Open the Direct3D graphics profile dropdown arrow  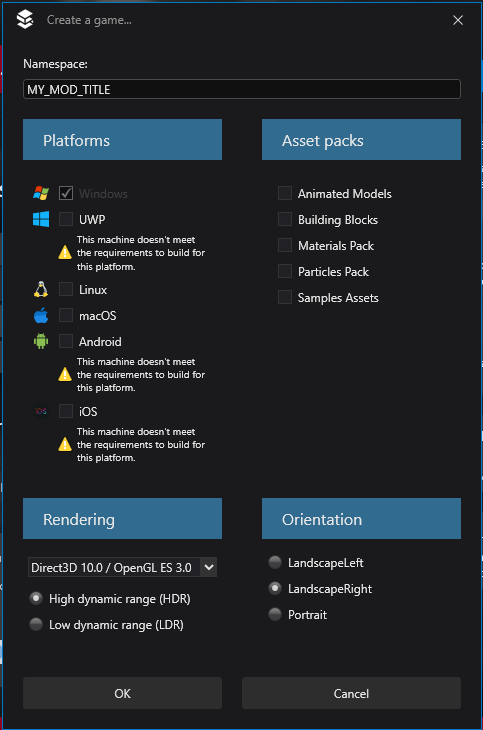click(x=209, y=567)
